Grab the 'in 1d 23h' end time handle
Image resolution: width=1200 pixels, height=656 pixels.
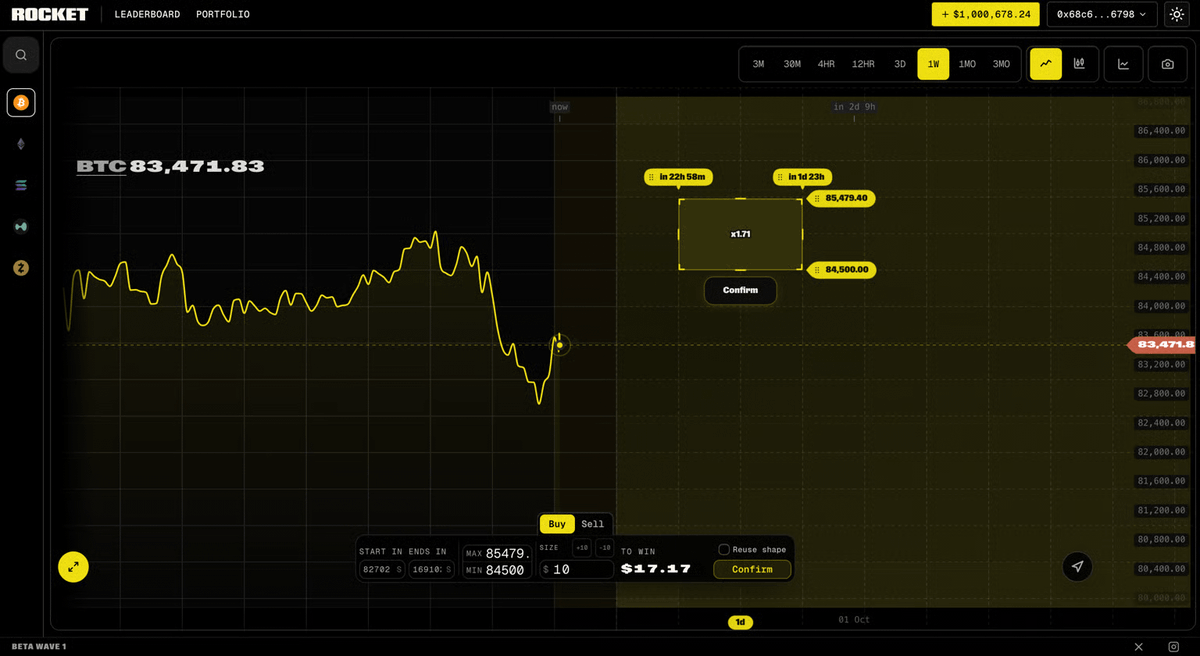(x=802, y=177)
